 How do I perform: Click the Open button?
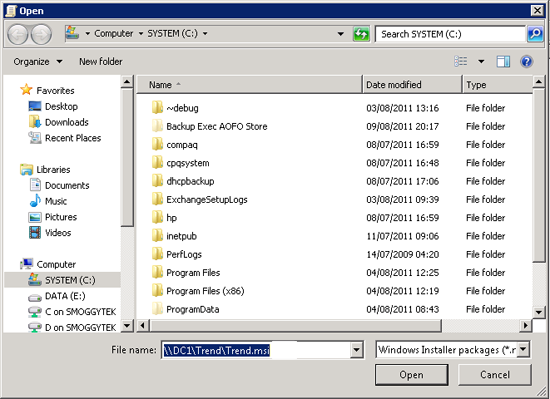pyautogui.click(x=411, y=374)
